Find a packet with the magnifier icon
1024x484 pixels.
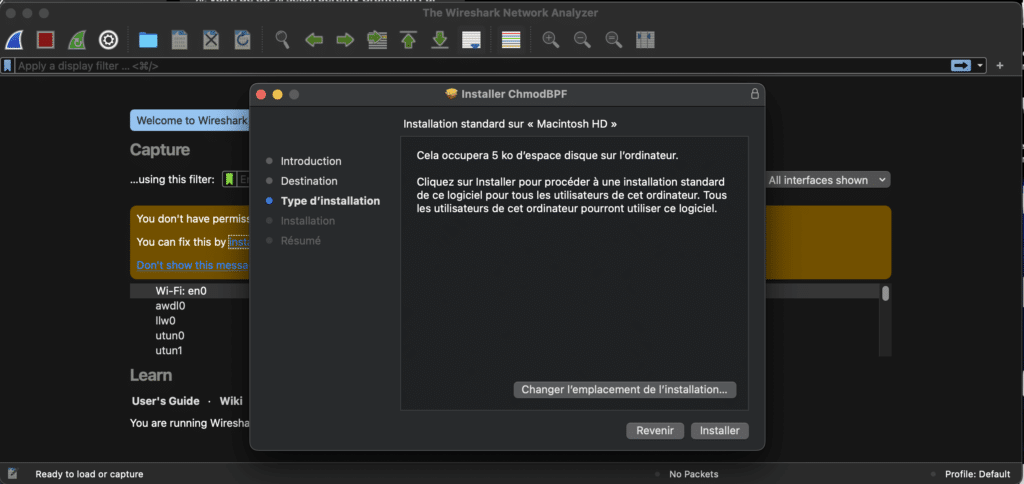tap(282, 40)
